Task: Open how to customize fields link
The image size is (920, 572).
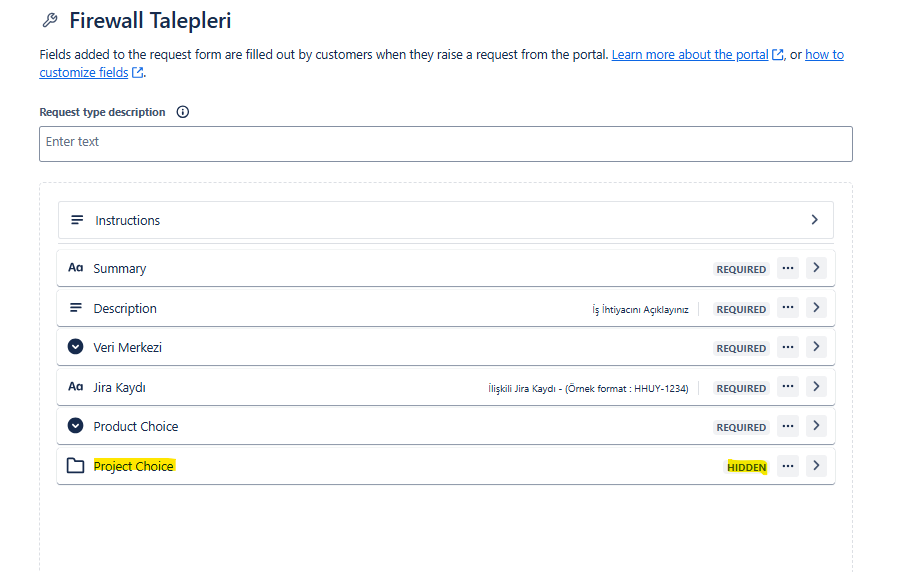Action: tap(442, 63)
